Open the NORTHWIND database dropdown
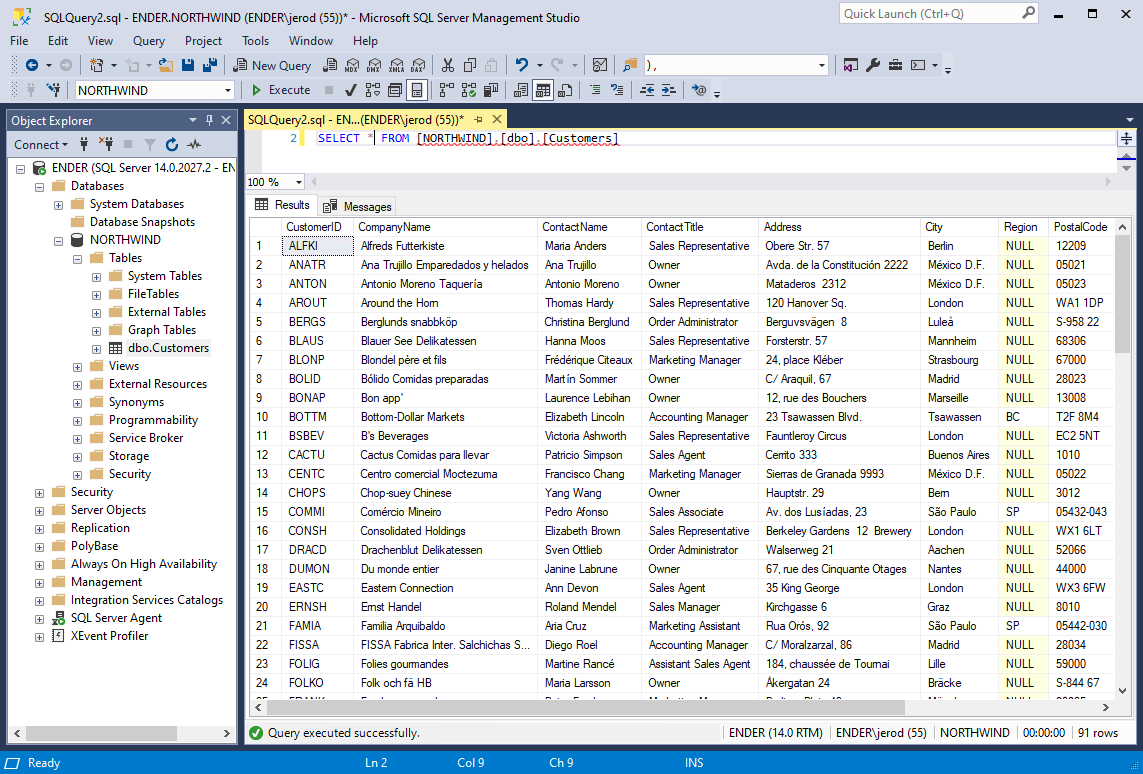1143x774 pixels. [x=228, y=90]
